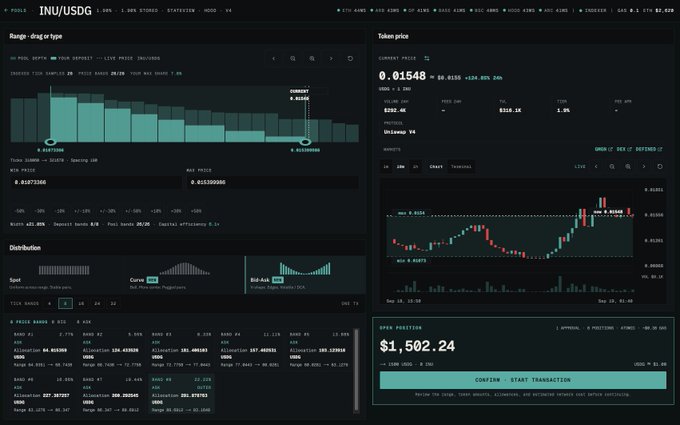The width and height of the screenshot is (680, 425).
Task: Switch chart interval to 1m
Action: [x=386, y=167]
